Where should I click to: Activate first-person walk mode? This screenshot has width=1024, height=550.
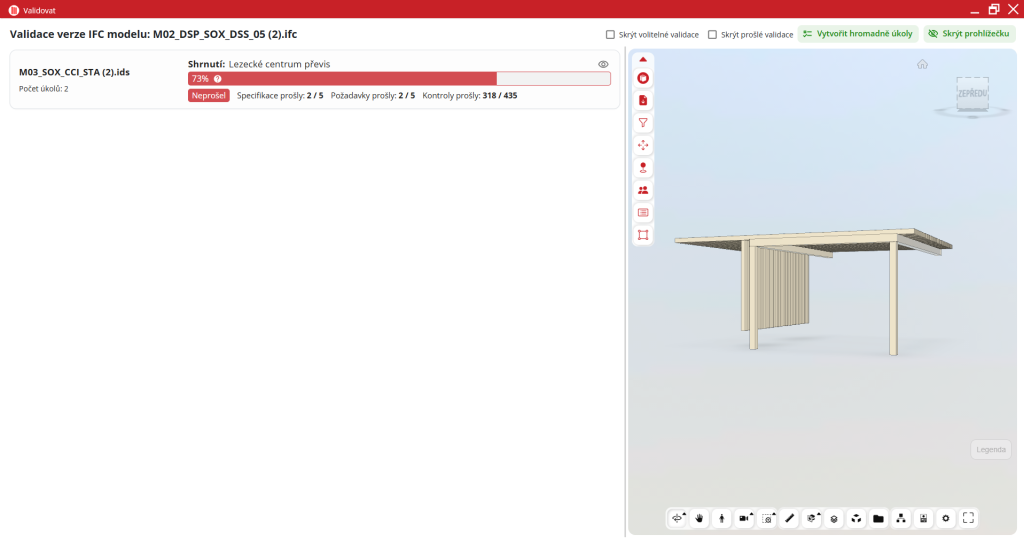[721, 518]
